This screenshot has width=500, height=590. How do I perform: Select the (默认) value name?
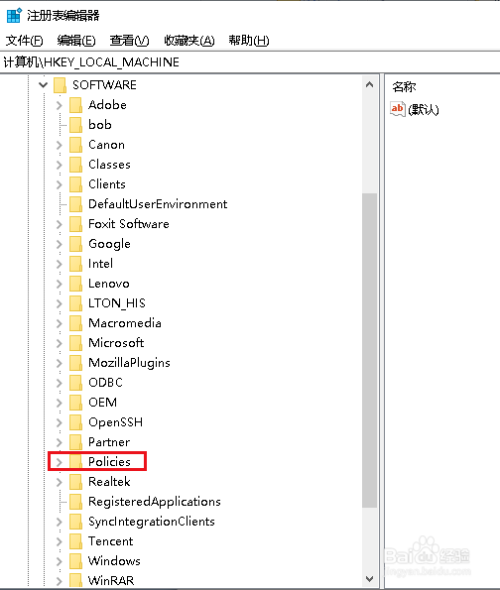coord(424,110)
